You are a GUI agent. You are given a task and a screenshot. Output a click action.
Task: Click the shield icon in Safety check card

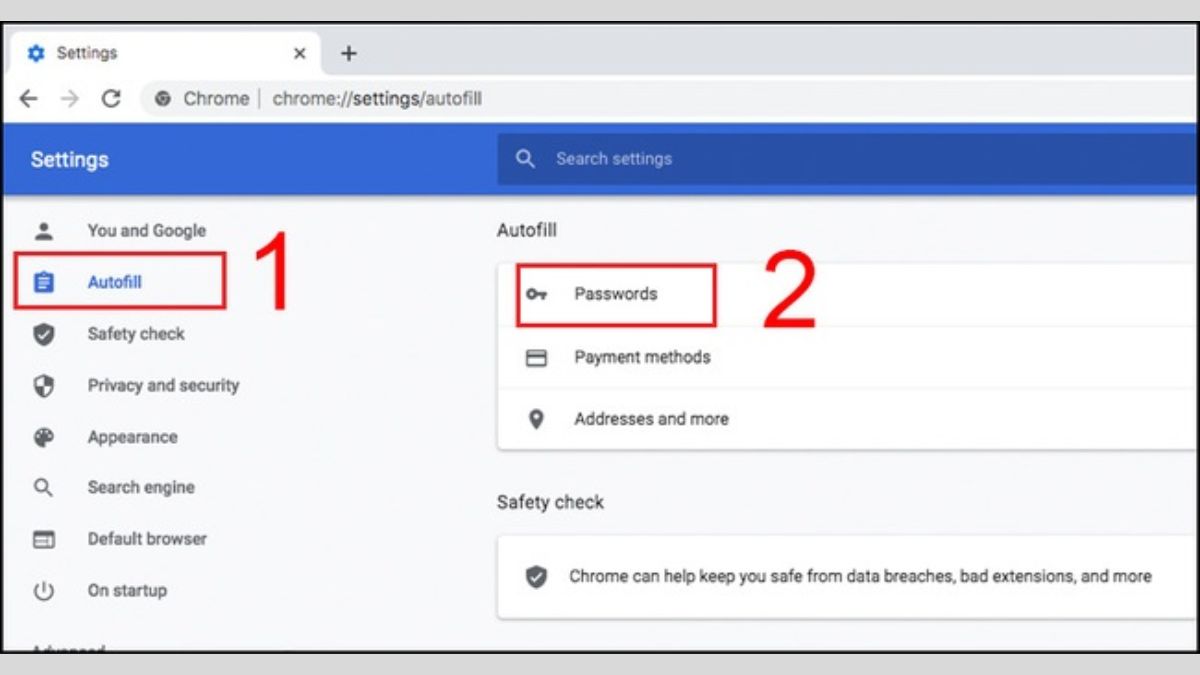537,577
